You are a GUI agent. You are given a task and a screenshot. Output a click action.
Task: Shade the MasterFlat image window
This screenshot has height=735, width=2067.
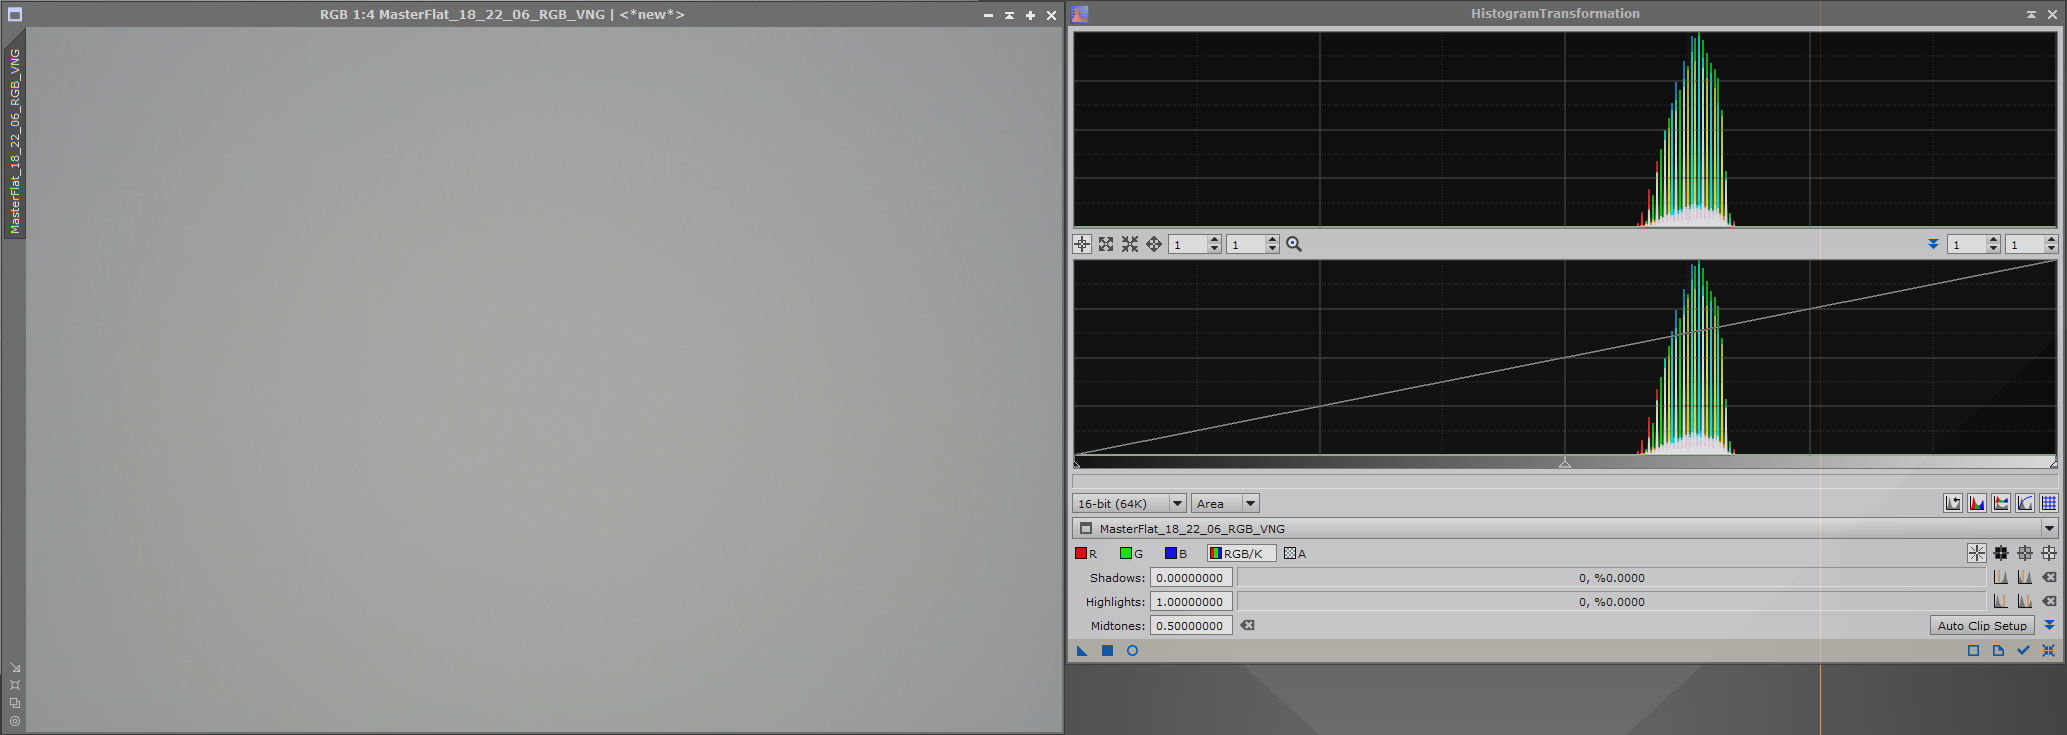tap(1009, 15)
